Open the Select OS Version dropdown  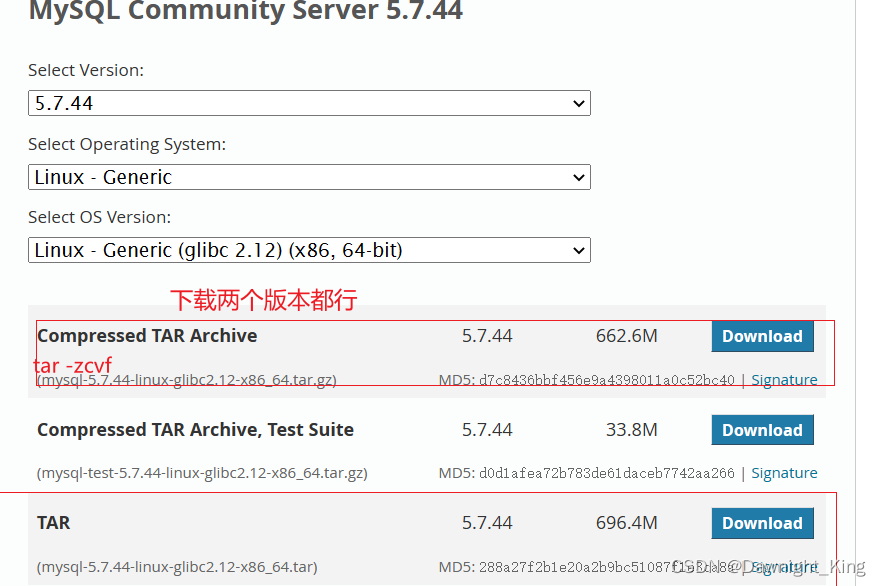pyautogui.click(x=309, y=250)
